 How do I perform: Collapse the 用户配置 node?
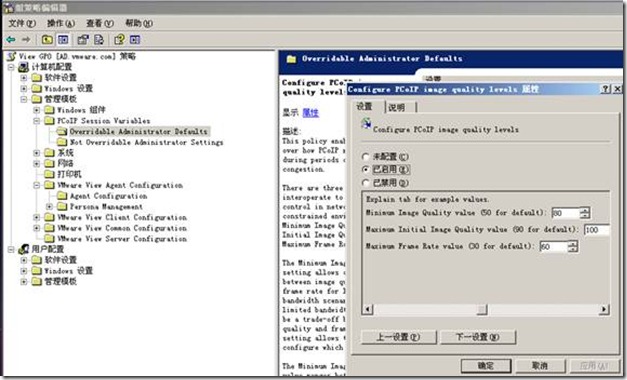tap(11, 249)
